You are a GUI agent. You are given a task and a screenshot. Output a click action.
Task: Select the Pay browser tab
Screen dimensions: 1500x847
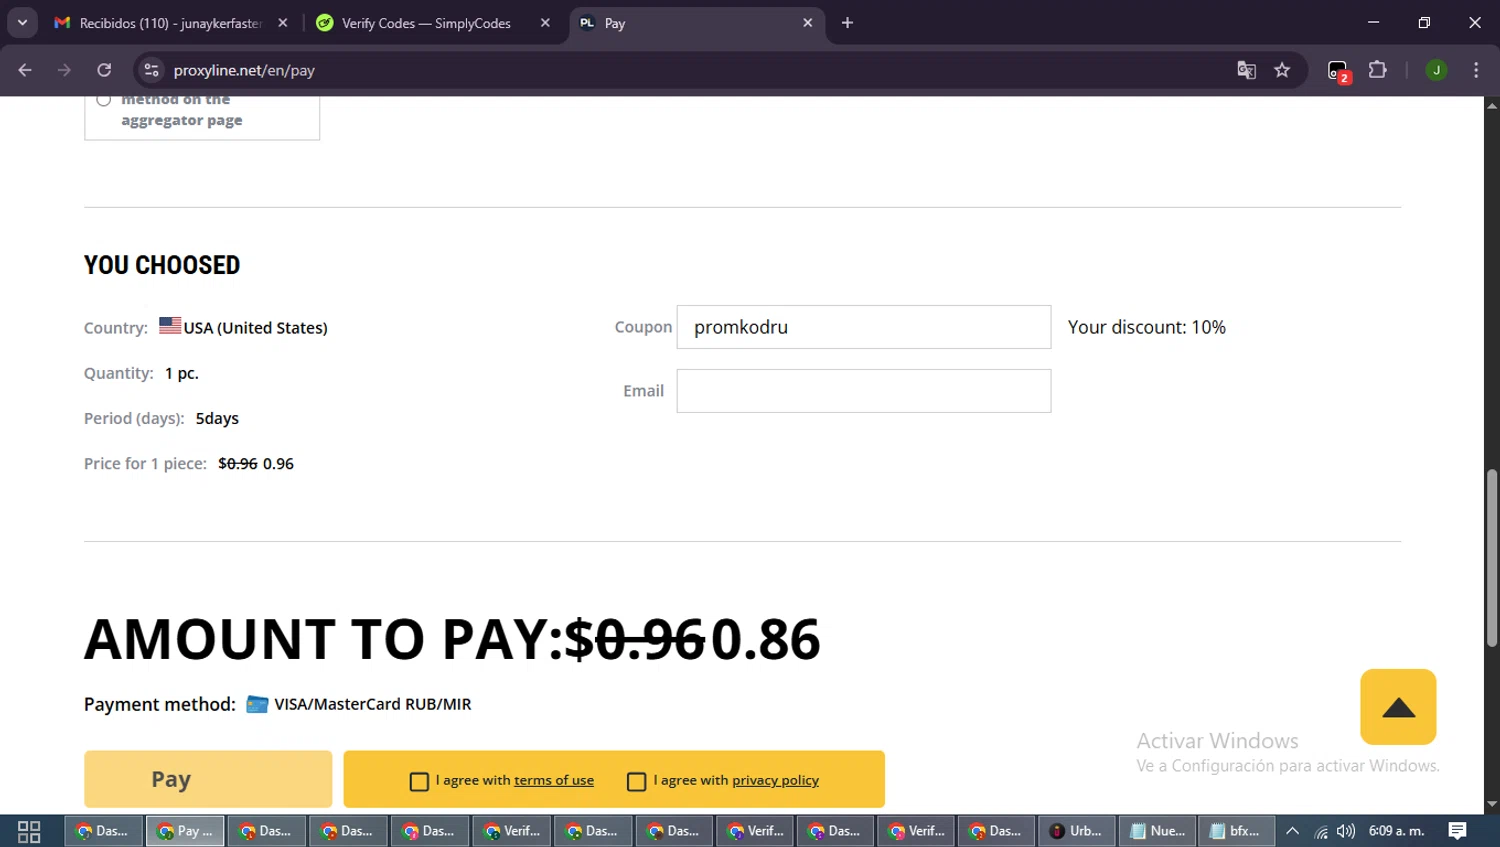tap(695, 23)
